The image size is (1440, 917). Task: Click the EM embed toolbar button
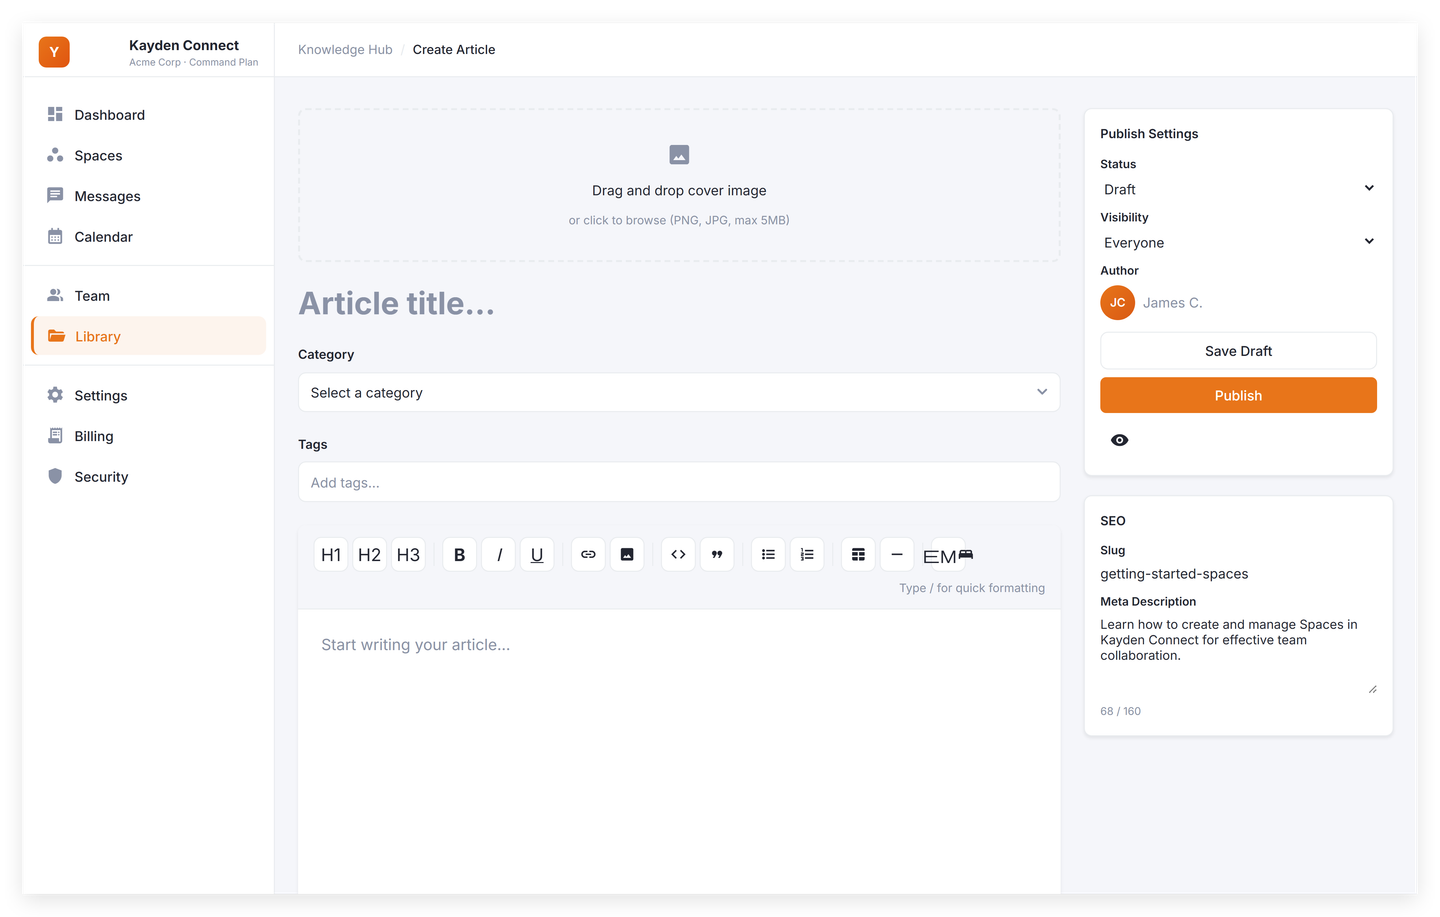coord(947,555)
